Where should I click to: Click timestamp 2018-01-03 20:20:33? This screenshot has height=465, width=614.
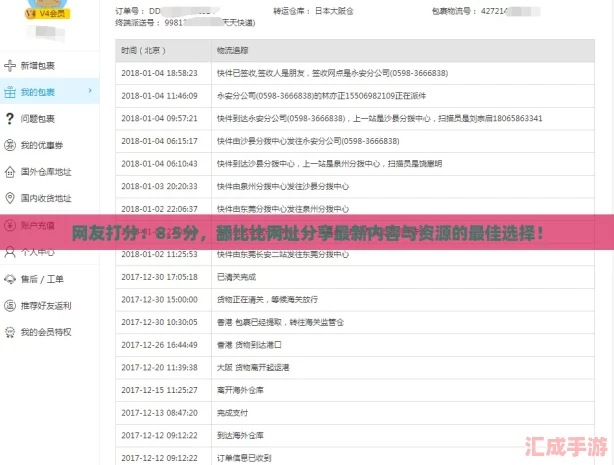(159, 186)
